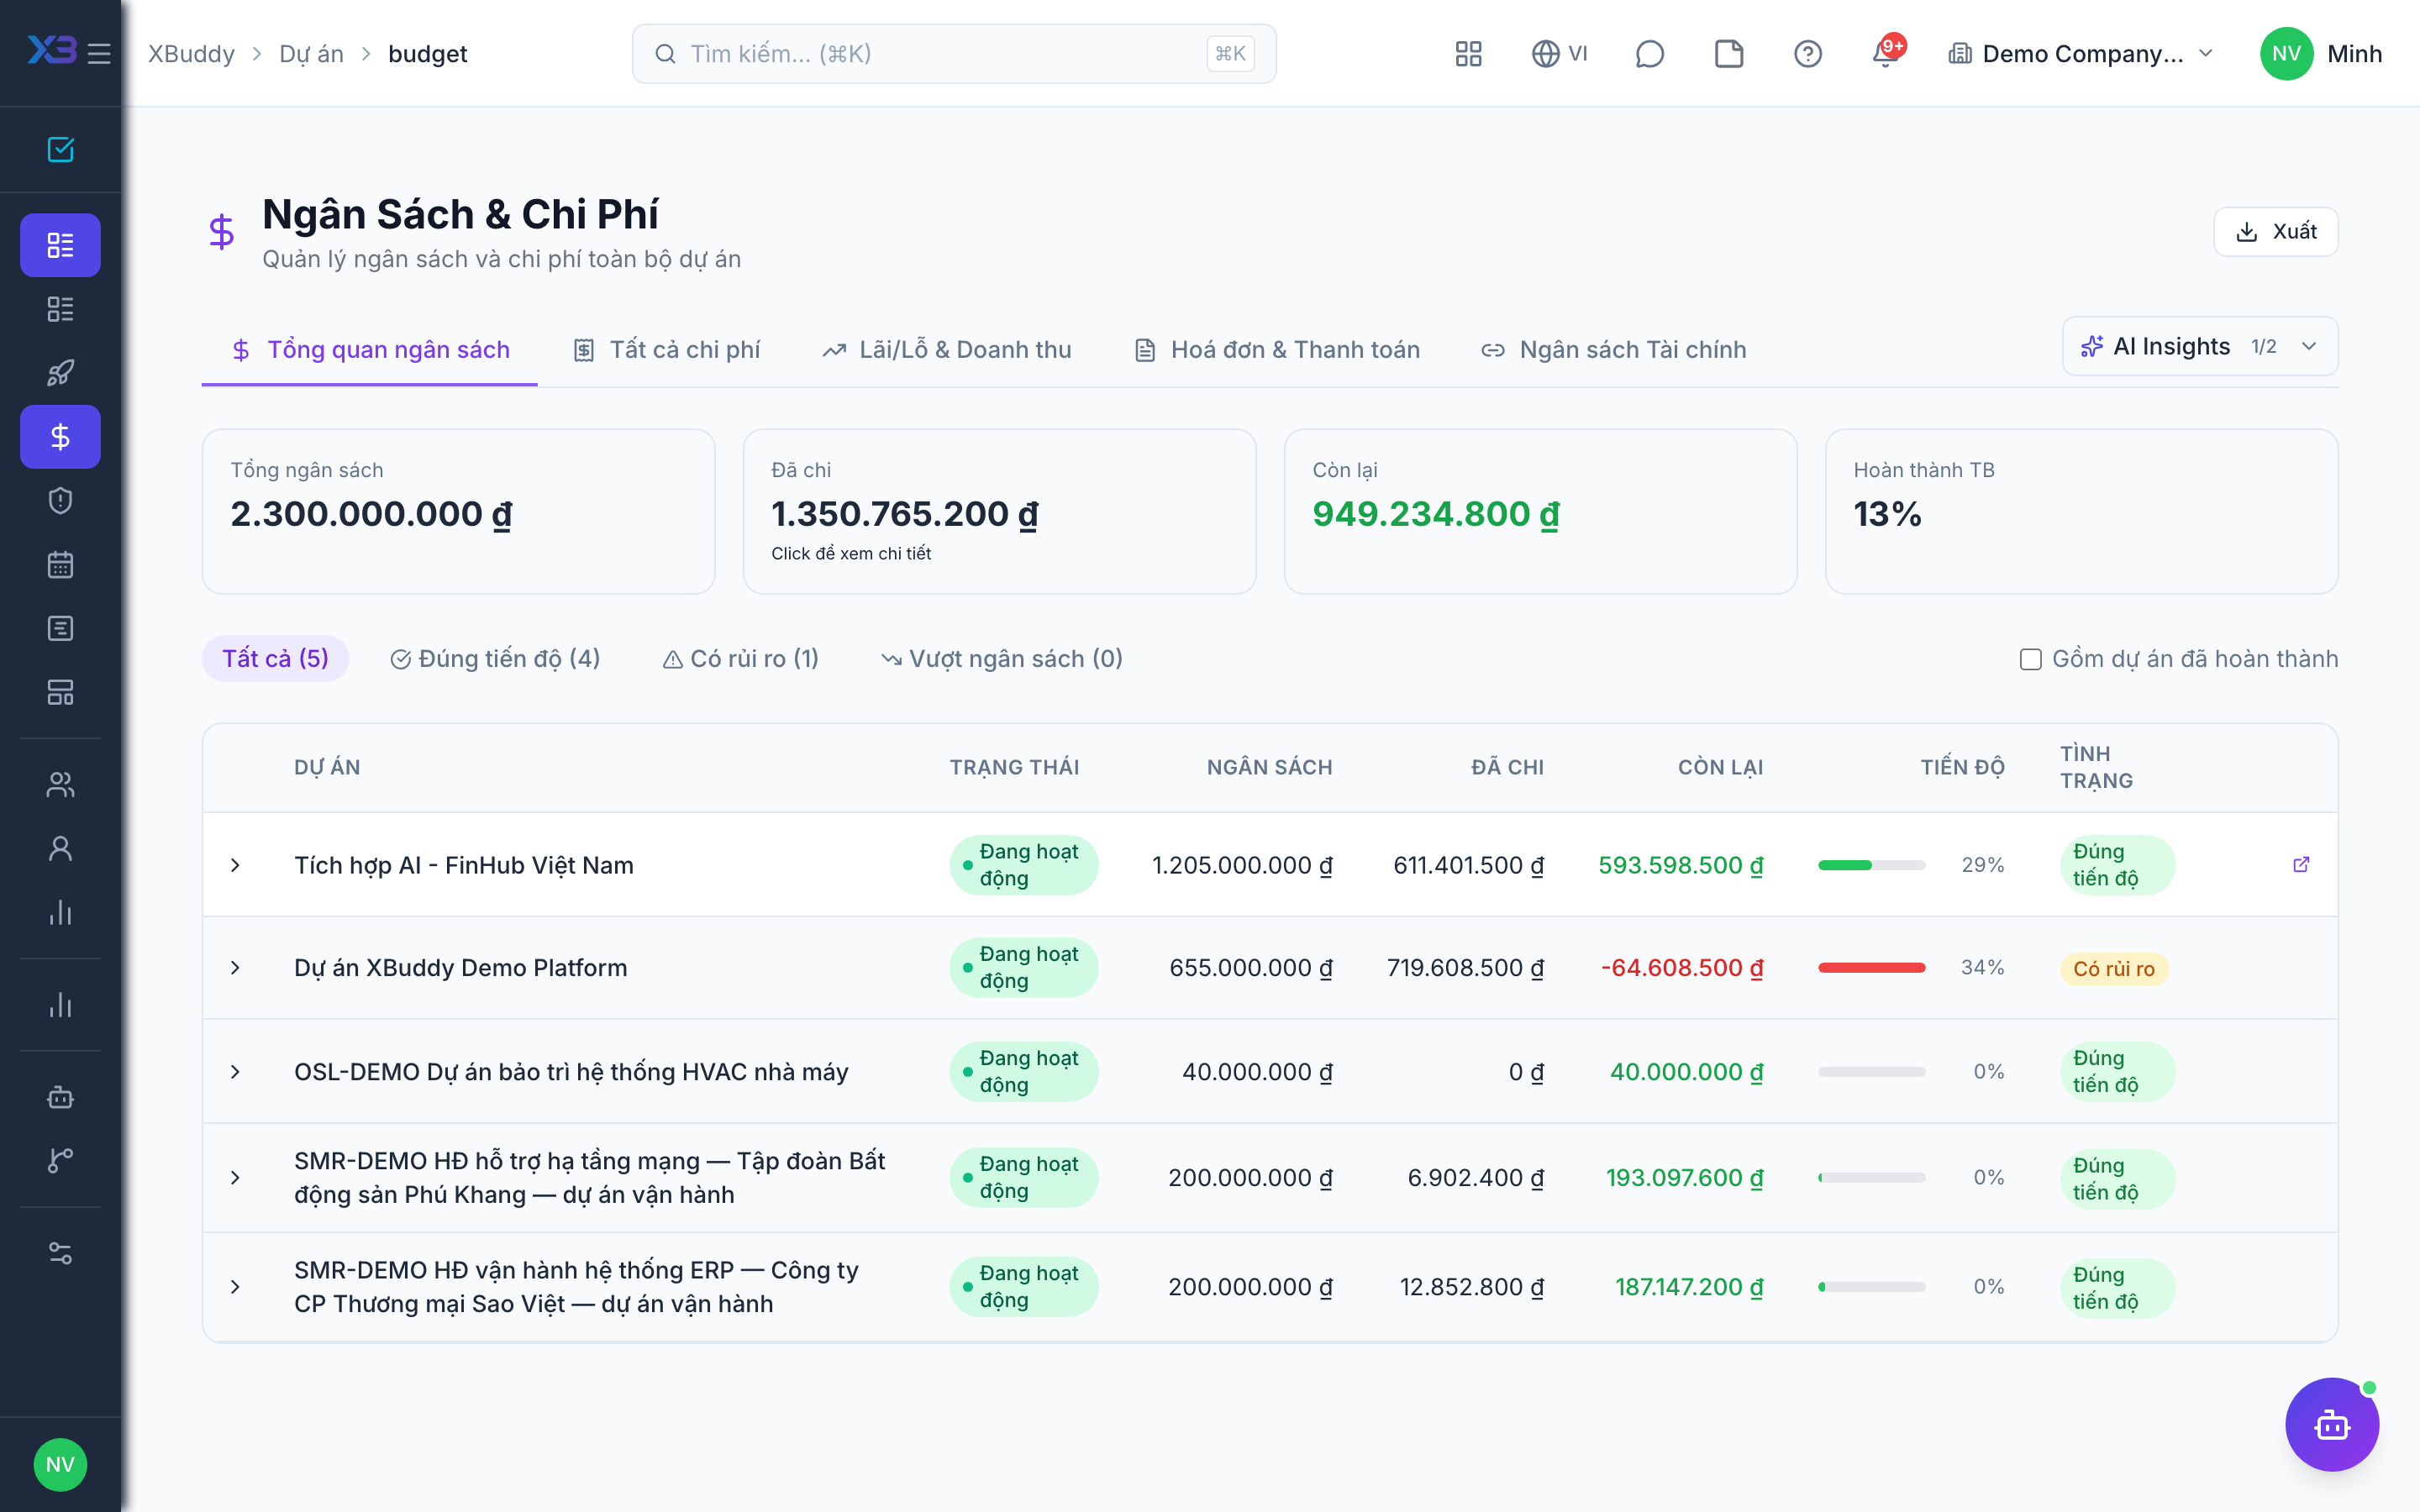Open the apps grid icon in header
2420x1512 pixels.
[x=1468, y=53]
